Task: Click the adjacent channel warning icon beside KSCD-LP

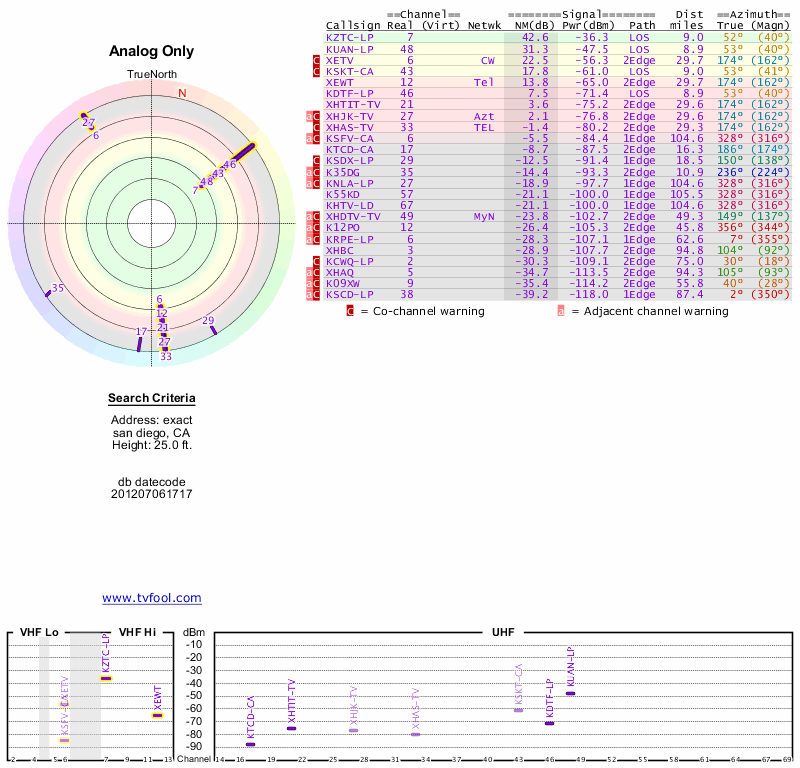Action: click(x=309, y=295)
